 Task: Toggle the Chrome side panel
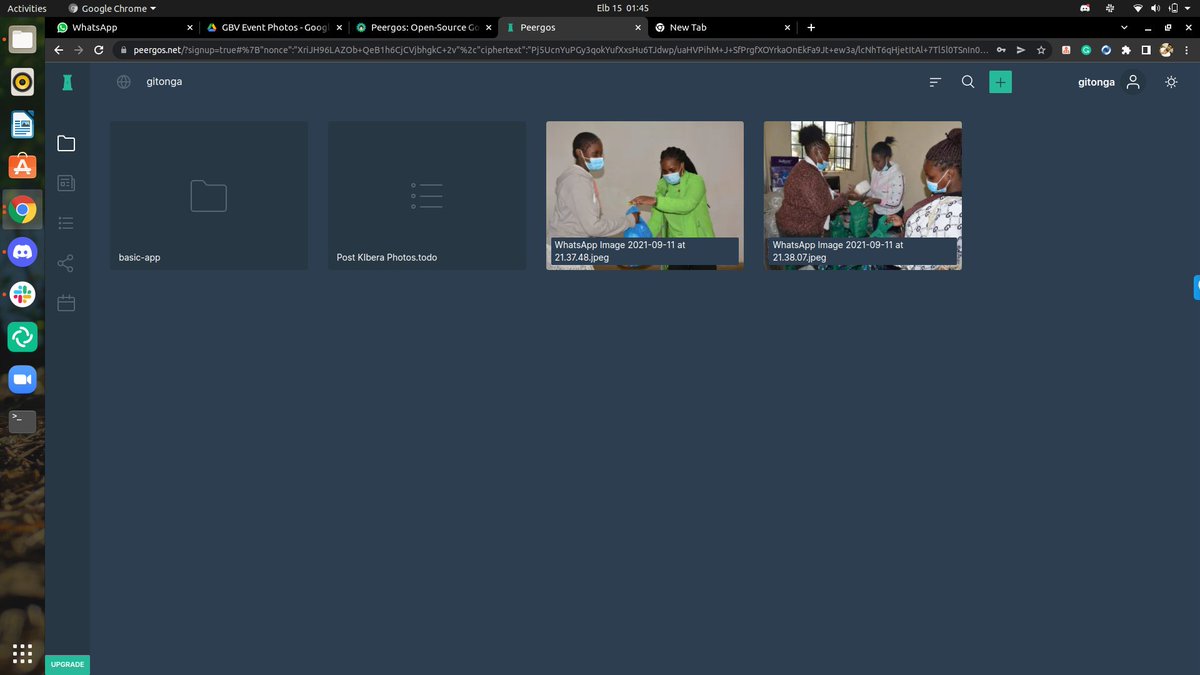pos(1146,49)
